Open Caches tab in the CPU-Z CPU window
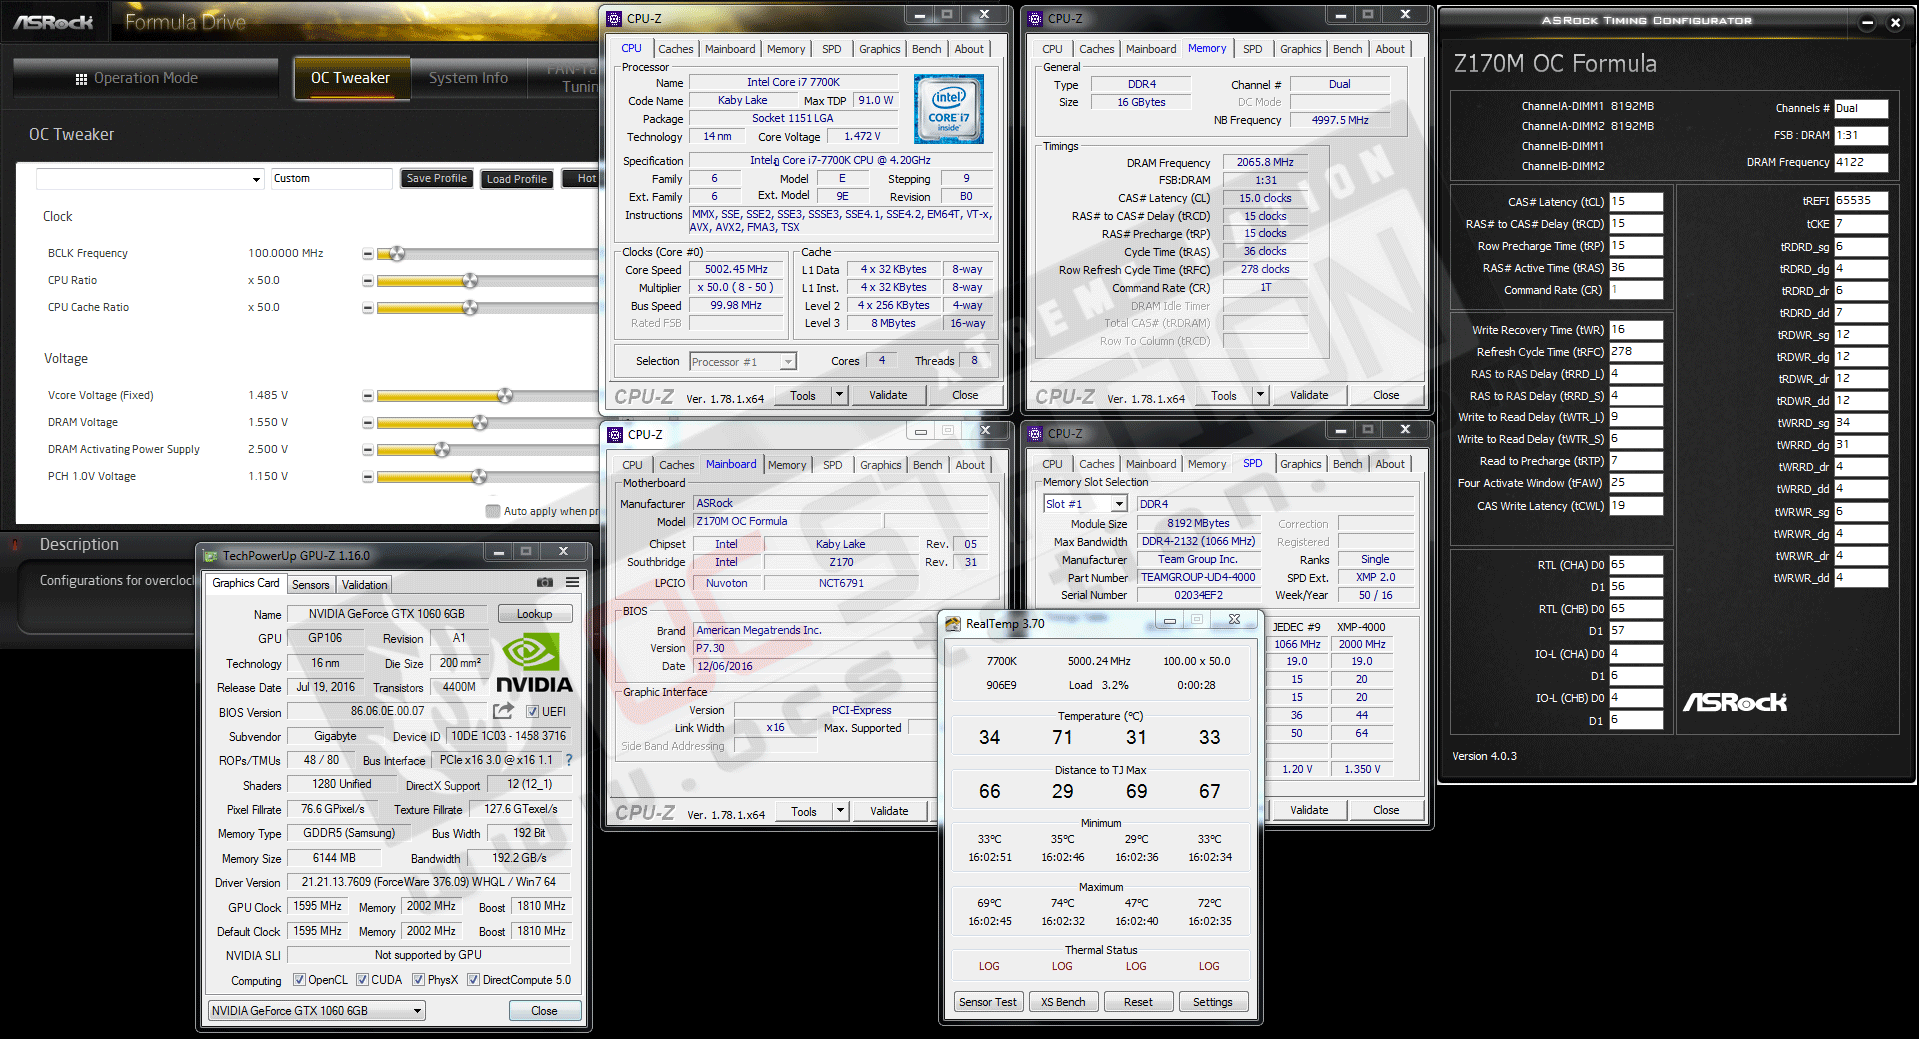The image size is (1919, 1039). click(675, 49)
